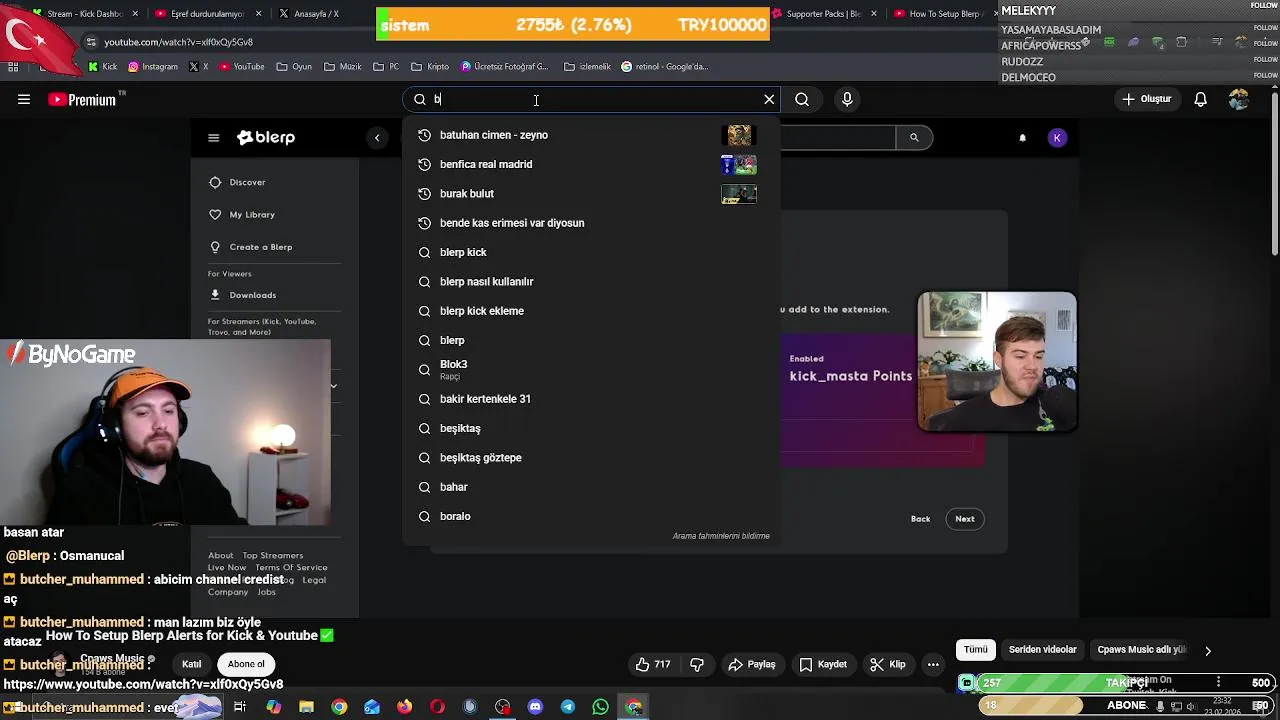Click Blerp notification bell icon
Image resolution: width=1280 pixels, height=720 pixels.
coord(1022,138)
